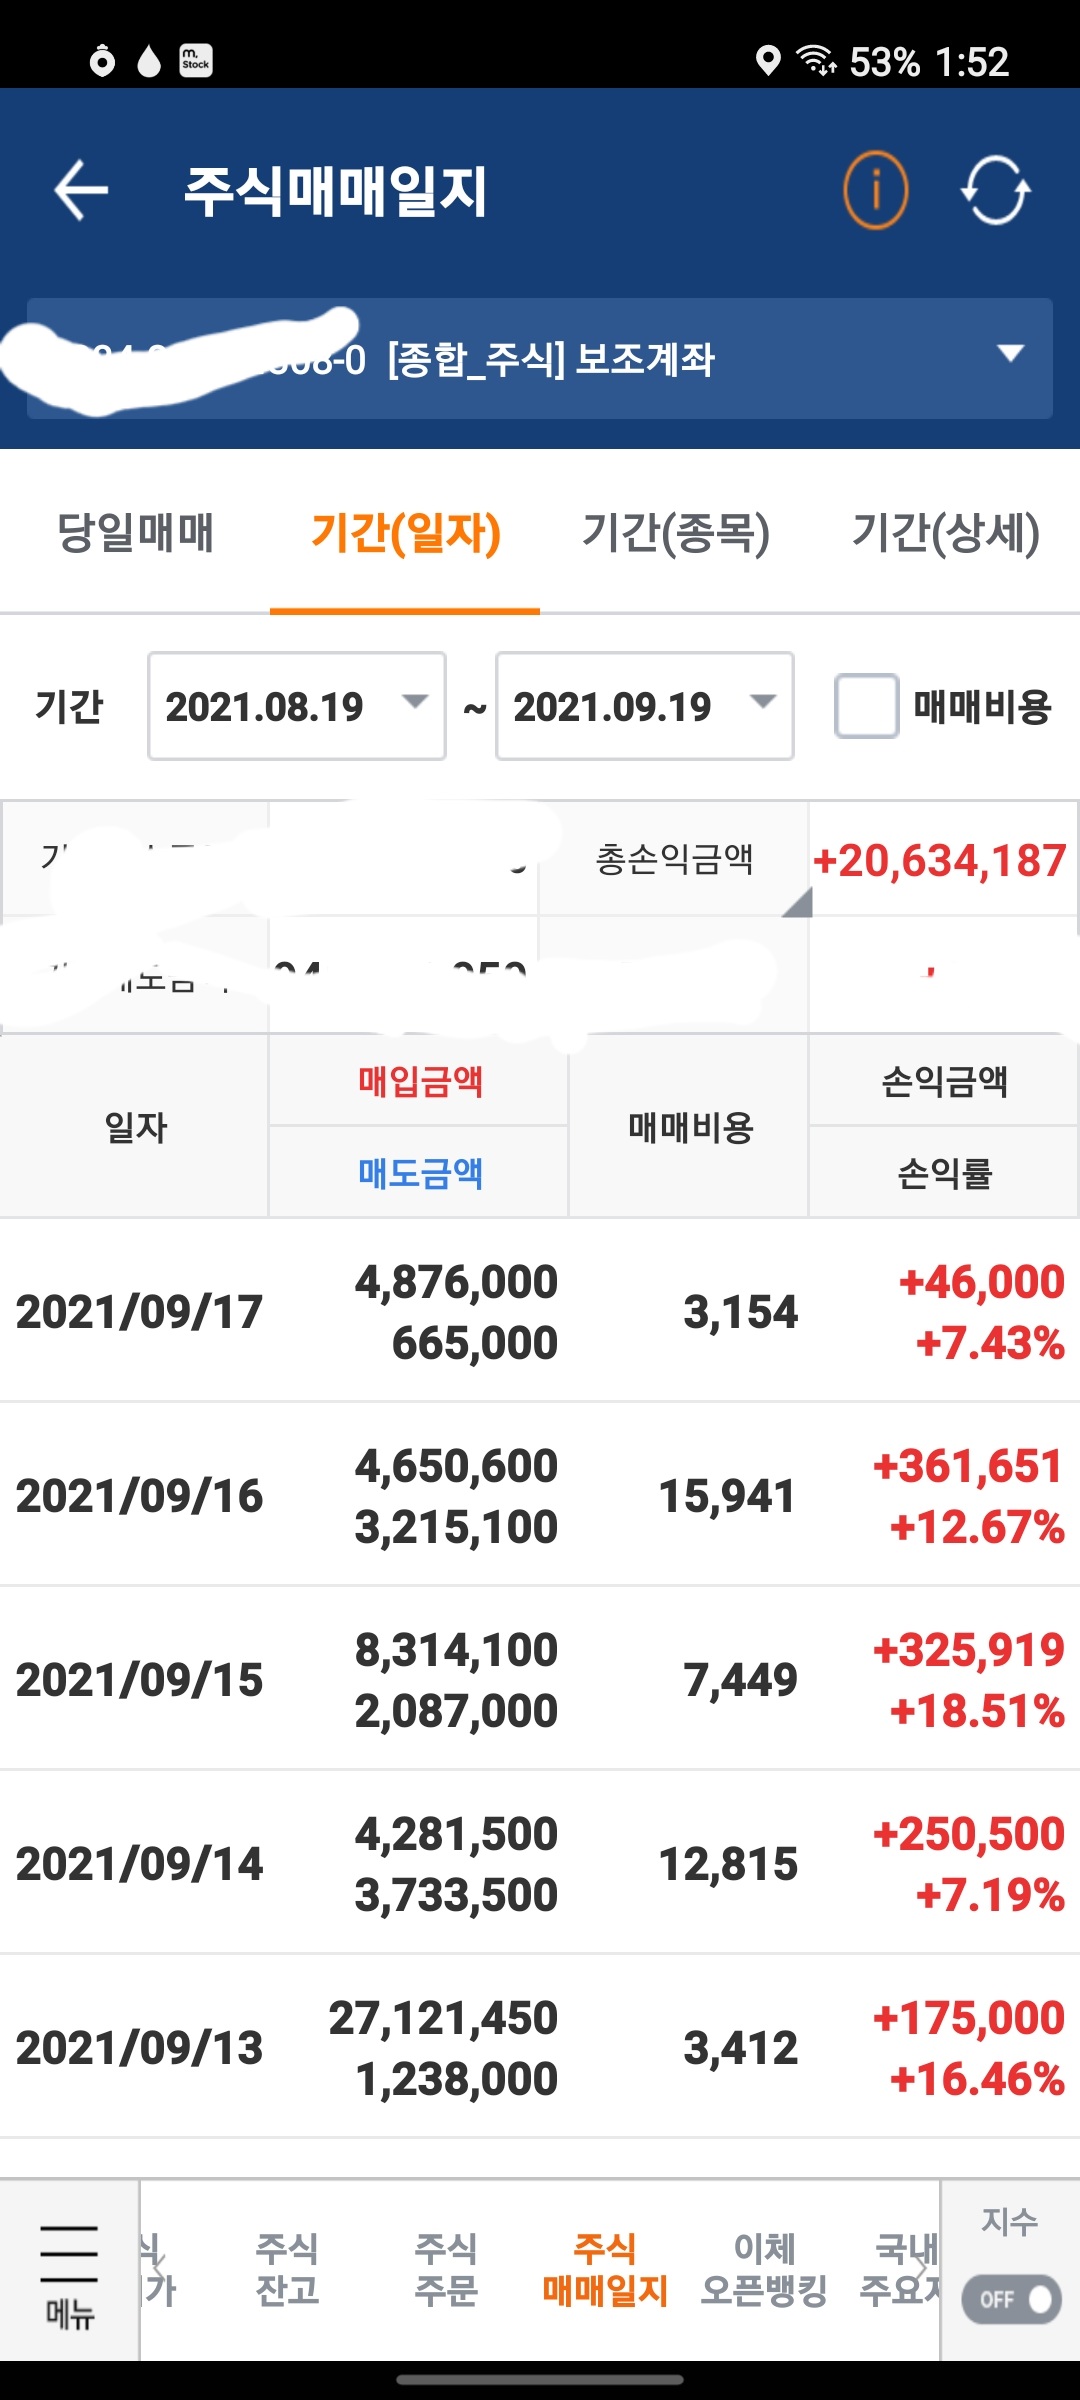This screenshot has width=1080, height=2400.
Task: Go to 주식 주문 in bottom bar
Action: point(446,2270)
